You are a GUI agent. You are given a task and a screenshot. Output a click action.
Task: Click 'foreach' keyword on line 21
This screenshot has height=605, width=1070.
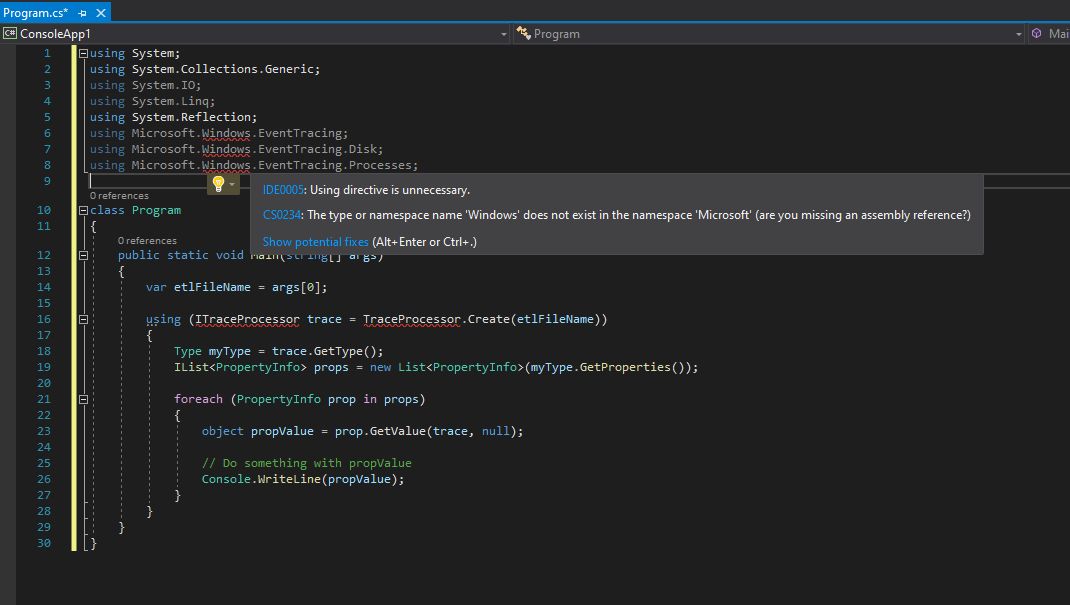pos(198,399)
